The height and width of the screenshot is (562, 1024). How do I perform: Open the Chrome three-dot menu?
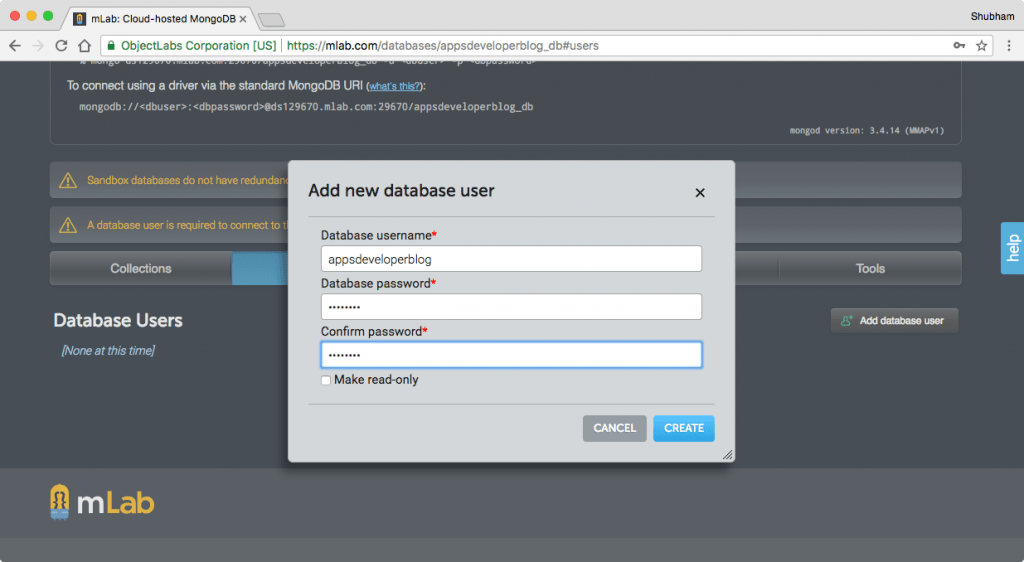tap(1008, 46)
